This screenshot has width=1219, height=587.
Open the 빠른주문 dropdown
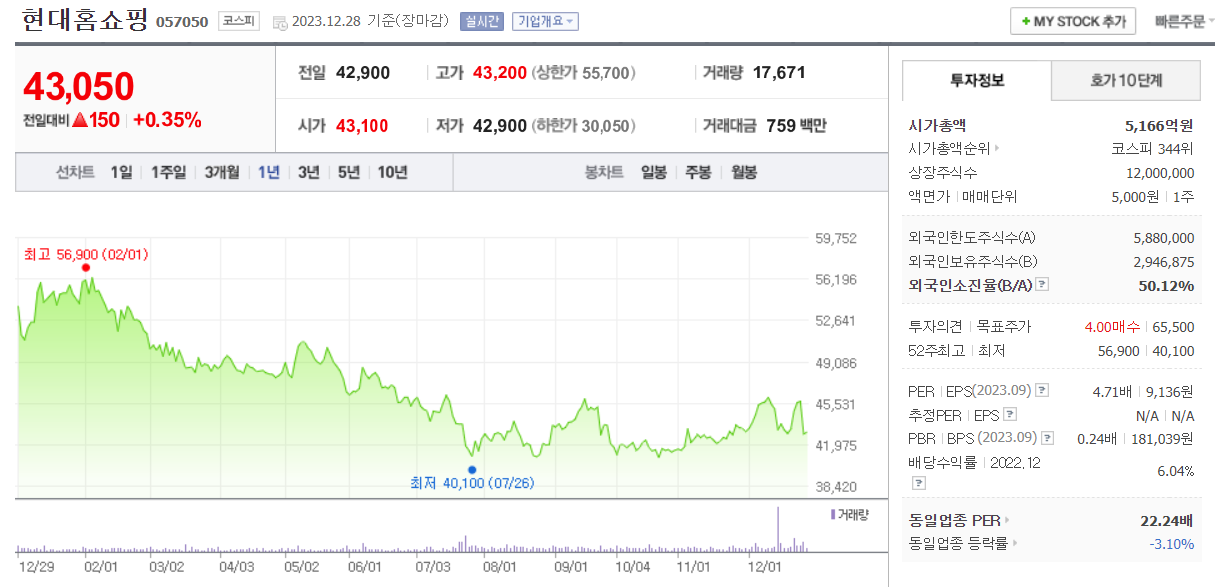point(1185,21)
